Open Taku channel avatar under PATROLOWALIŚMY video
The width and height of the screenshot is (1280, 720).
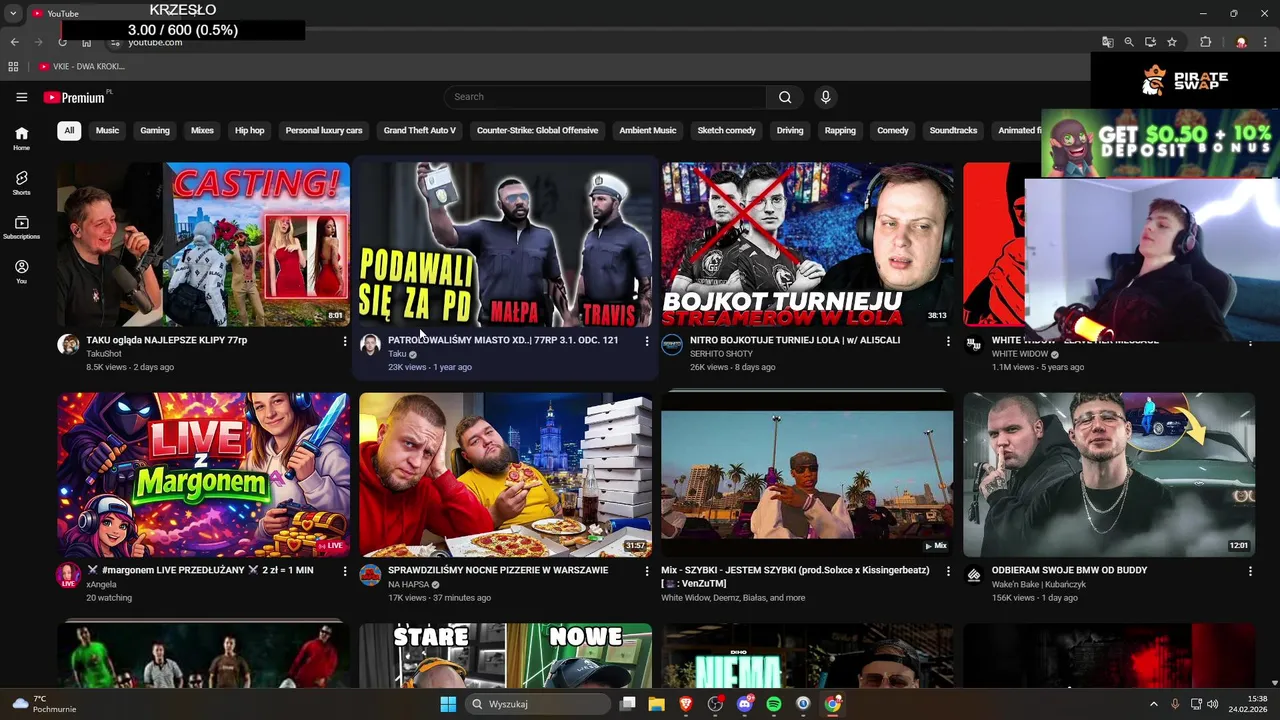(370, 345)
